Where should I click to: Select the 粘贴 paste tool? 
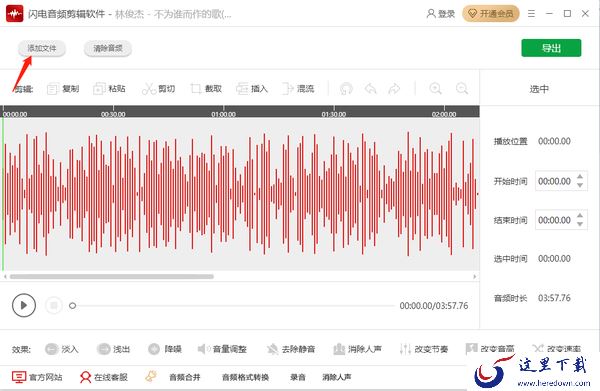[x=109, y=89]
